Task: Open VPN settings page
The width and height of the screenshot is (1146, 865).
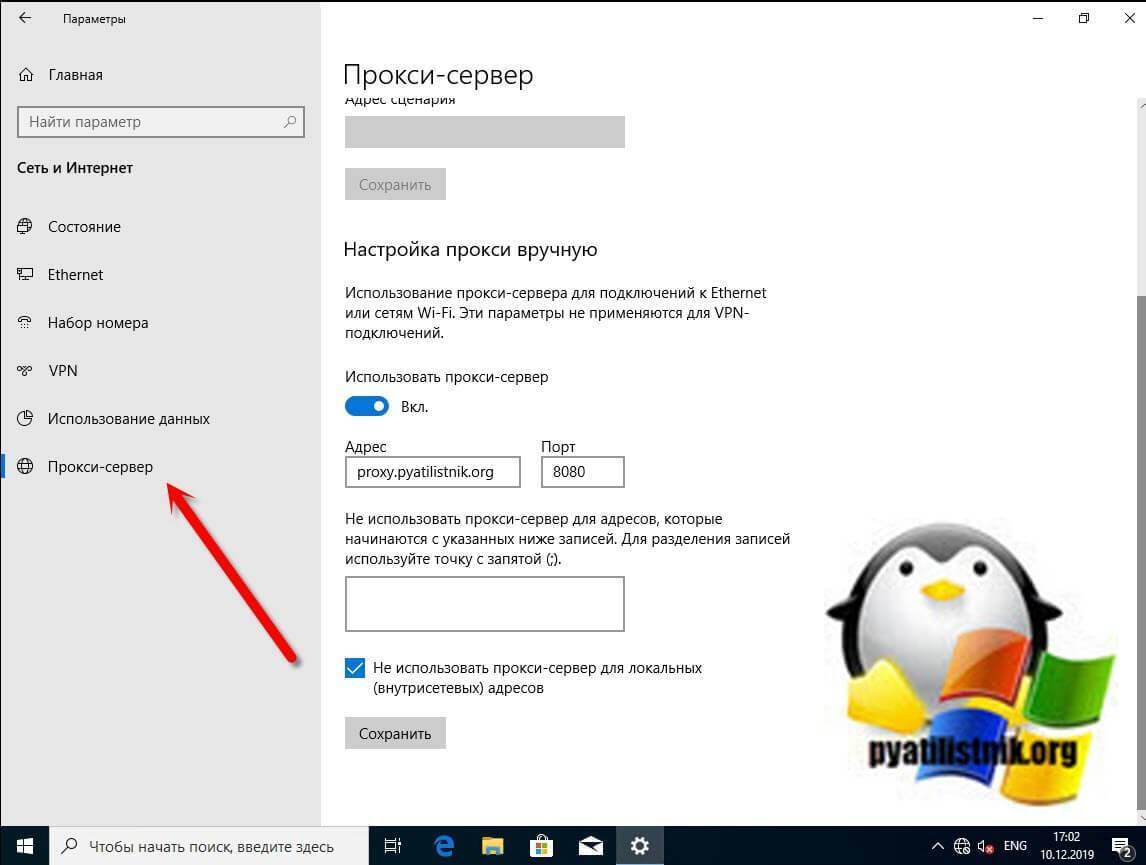Action: [x=63, y=370]
